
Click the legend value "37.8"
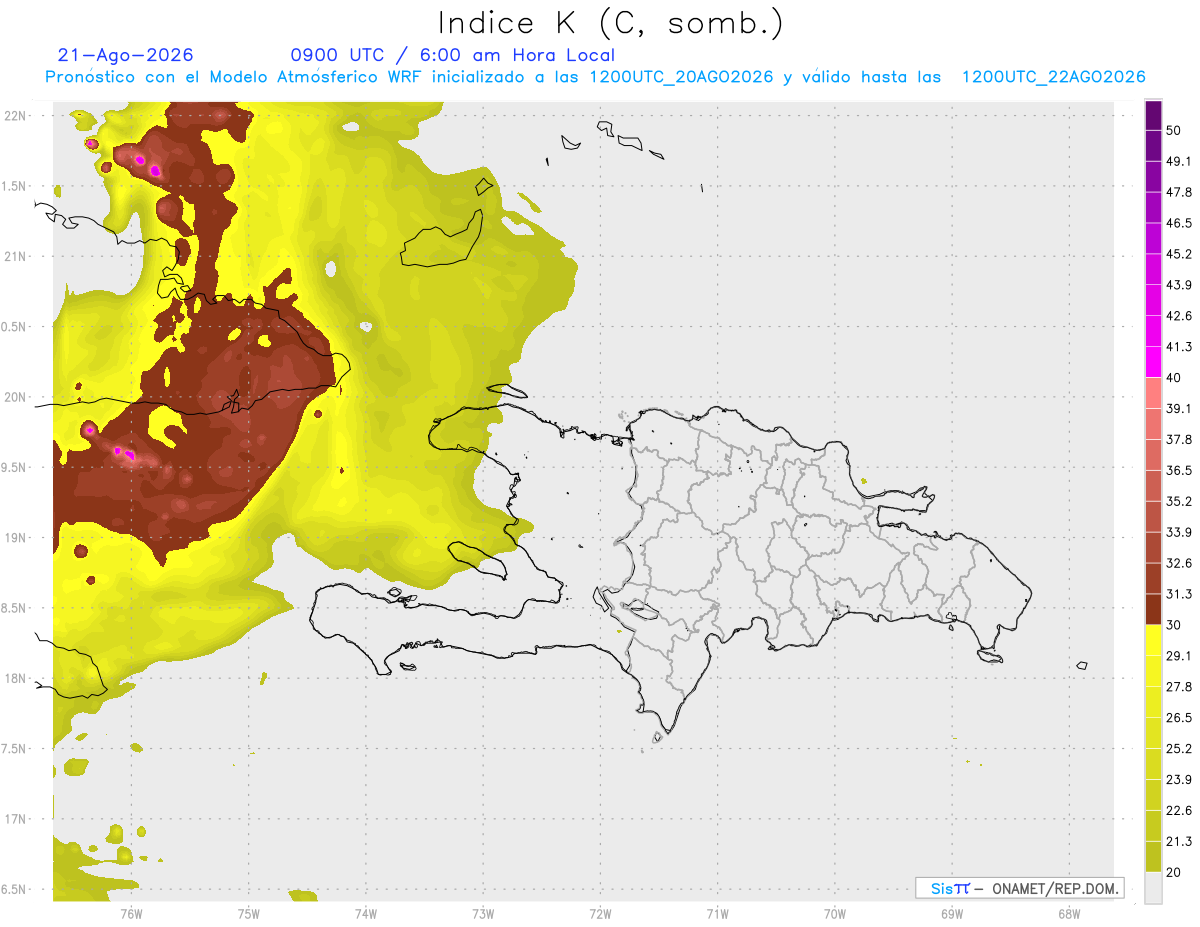(x=1179, y=440)
